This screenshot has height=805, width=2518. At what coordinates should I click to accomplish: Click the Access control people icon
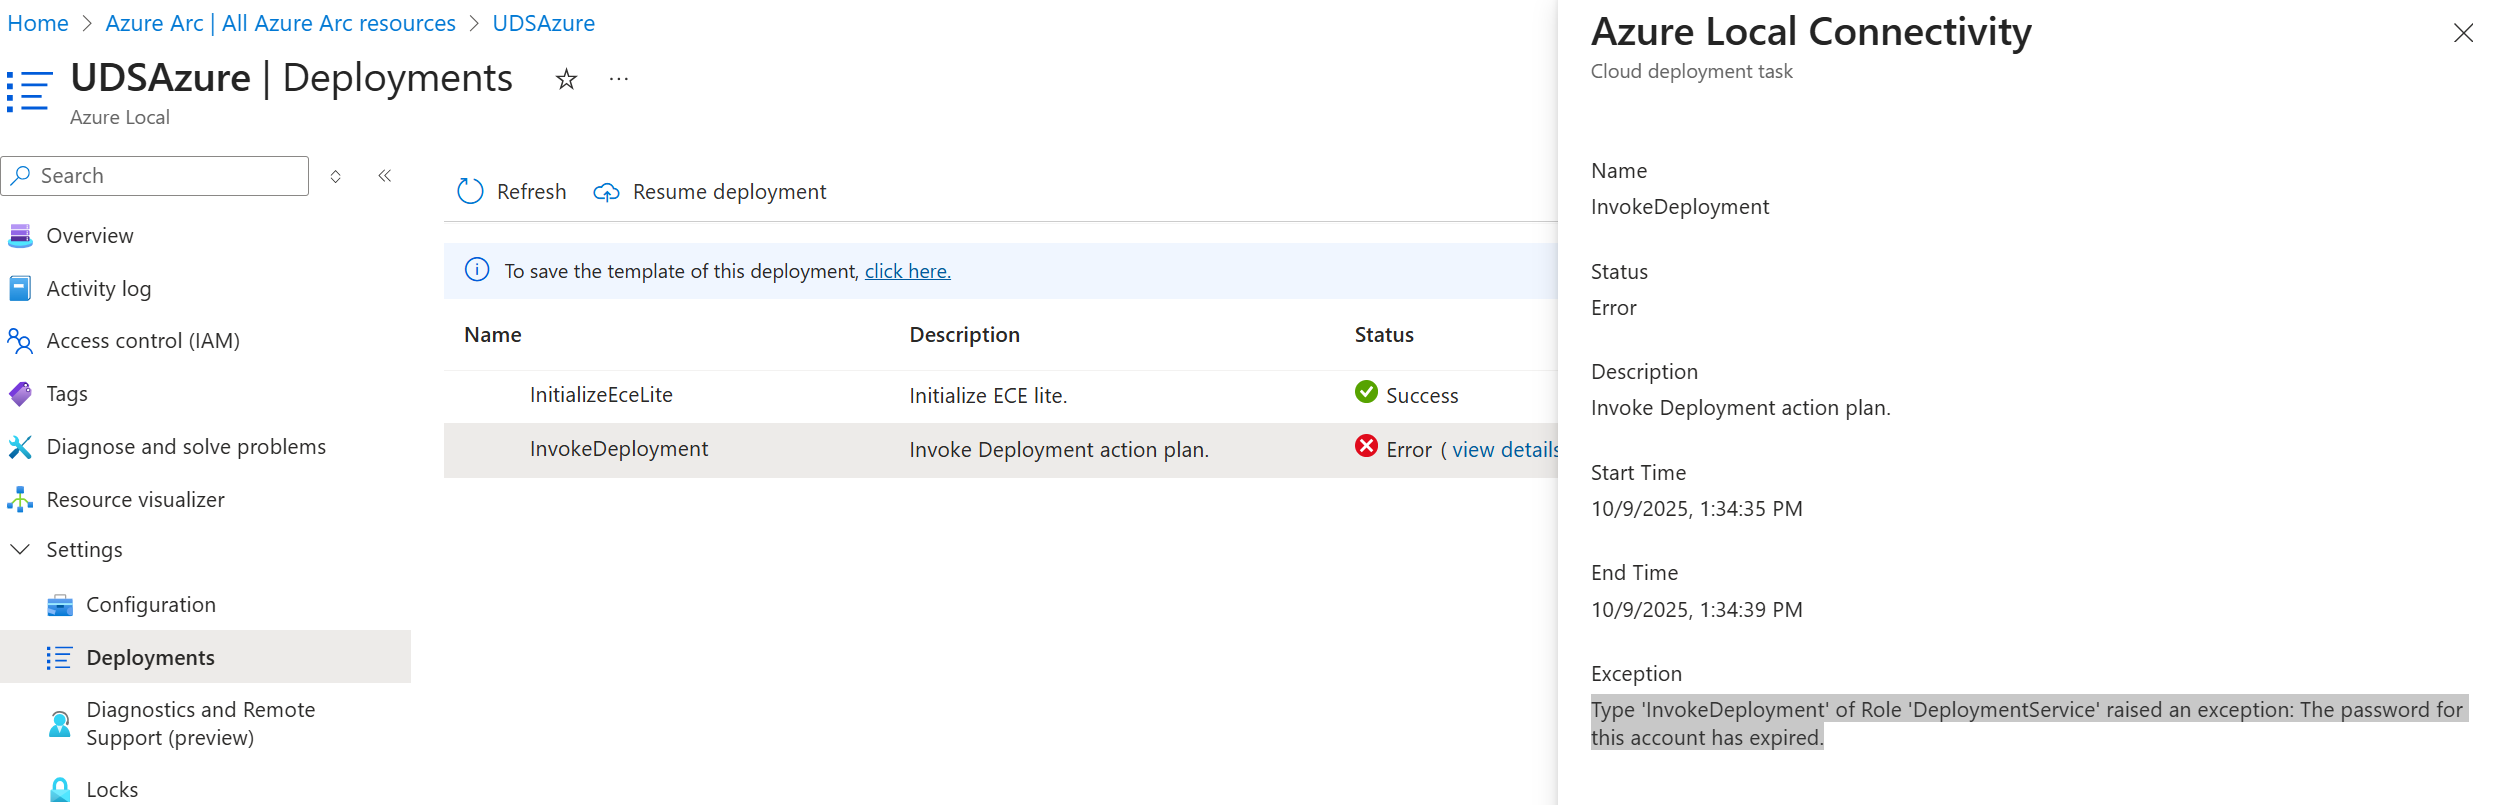pos(20,341)
